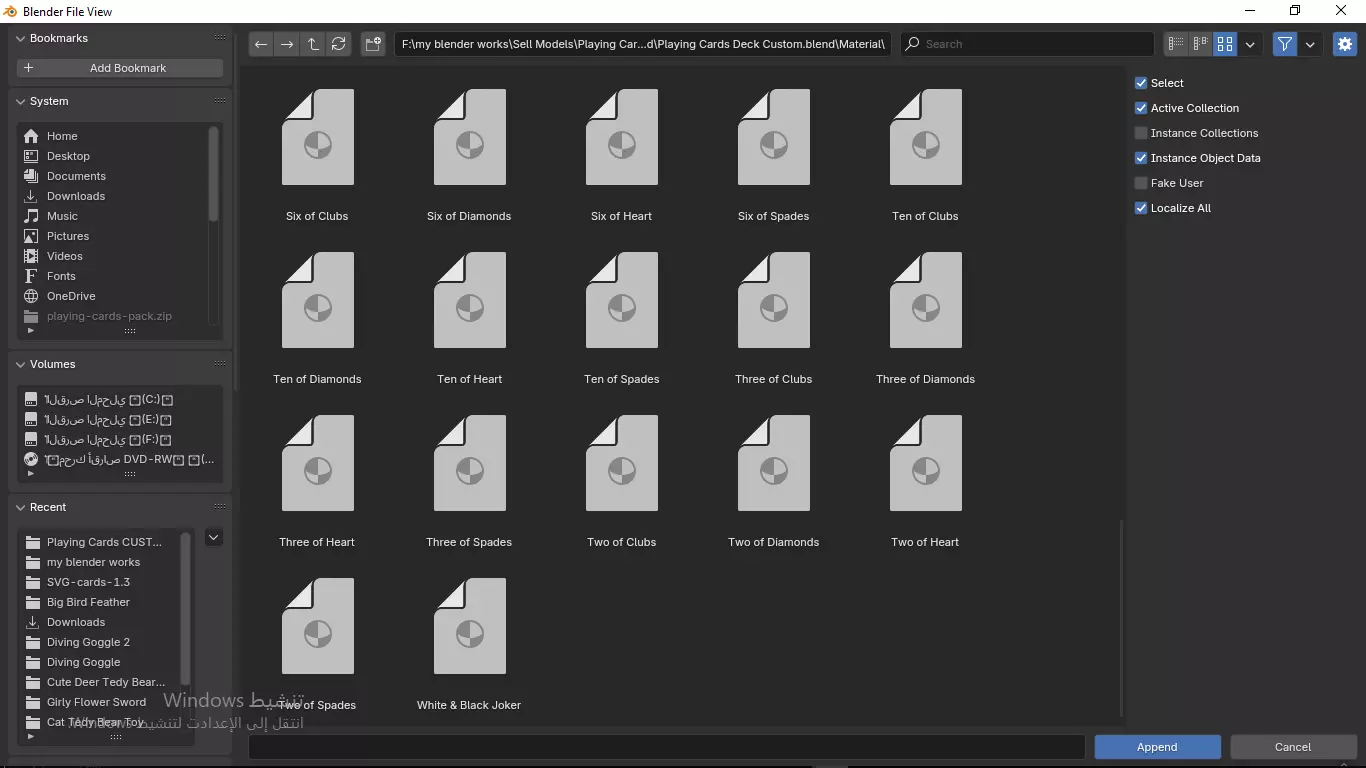1366x768 pixels.
Task: Switch to vertical list display mode
Action: pyautogui.click(x=1176, y=44)
